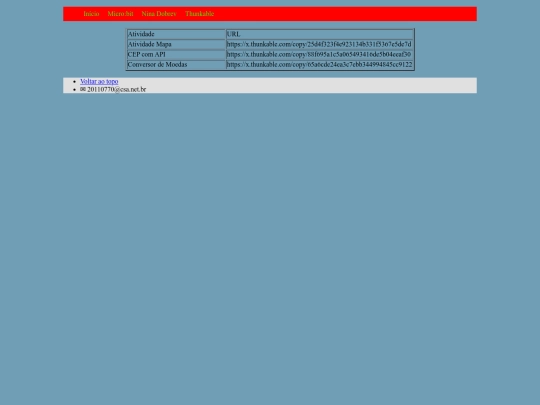Click the envelope icon before the email
The height and width of the screenshot is (405, 540).
pos(83,89)
